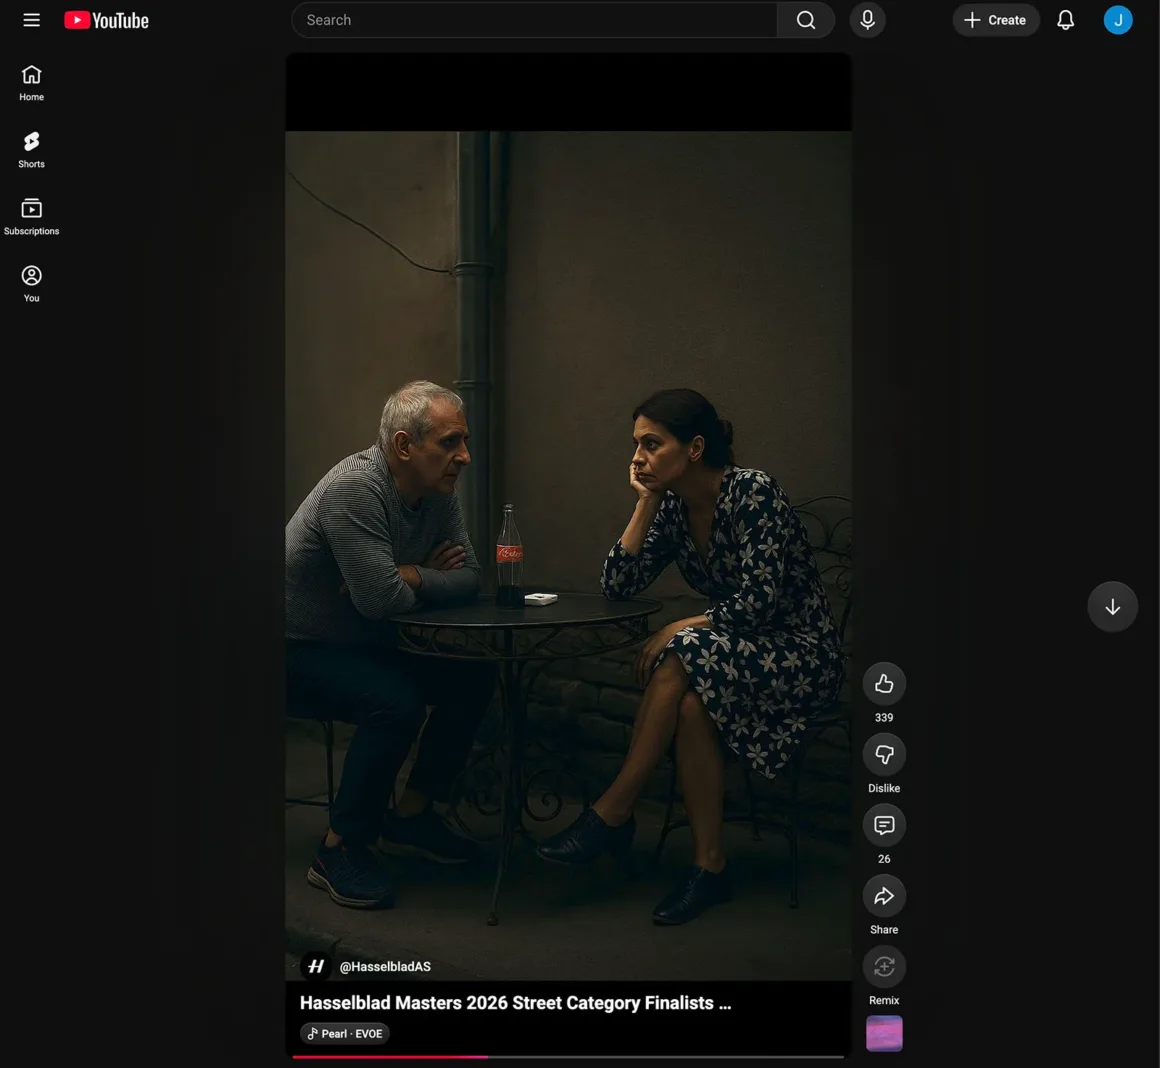The height and width of the screenshot is (1068, 1160).
Task: Click the YouTube logo
Action: [x=106, y=20]
